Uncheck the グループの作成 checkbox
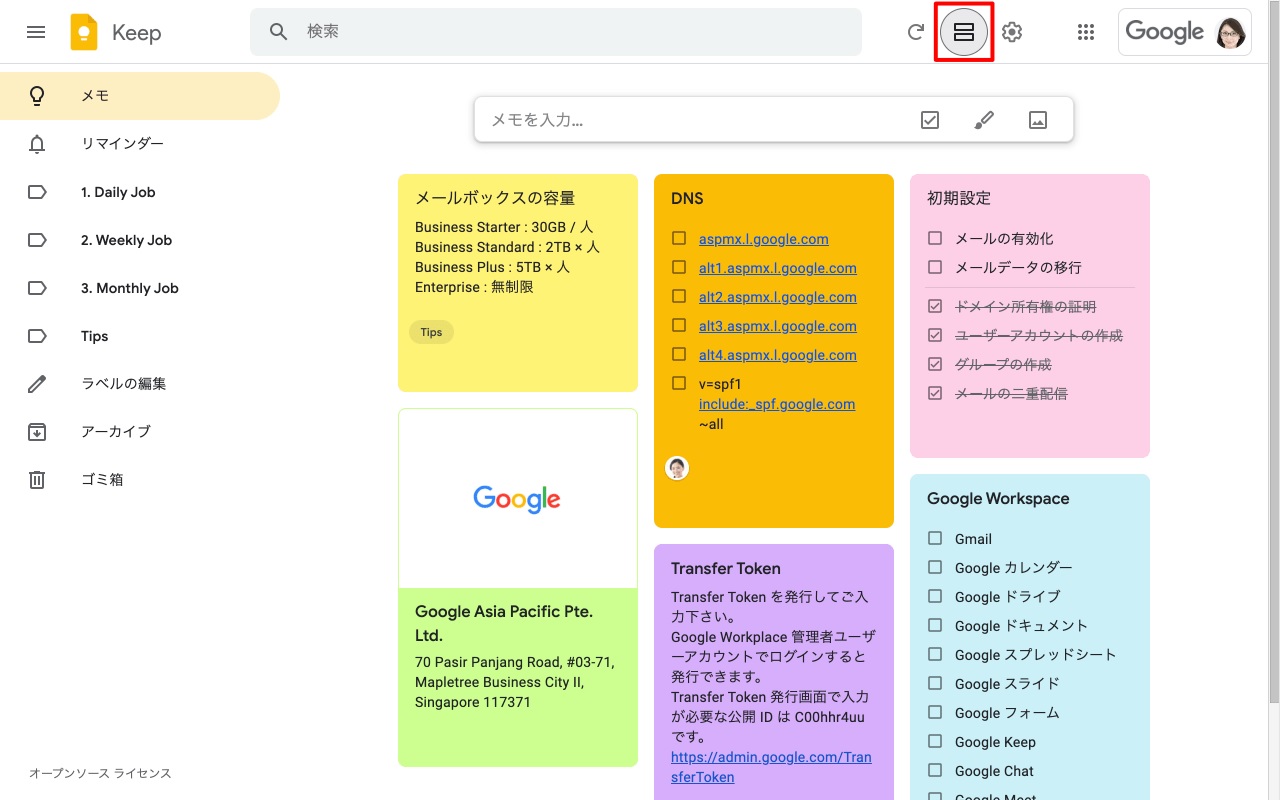The width and height of the screenshot is (1280, 800). (x=935, y=365)
